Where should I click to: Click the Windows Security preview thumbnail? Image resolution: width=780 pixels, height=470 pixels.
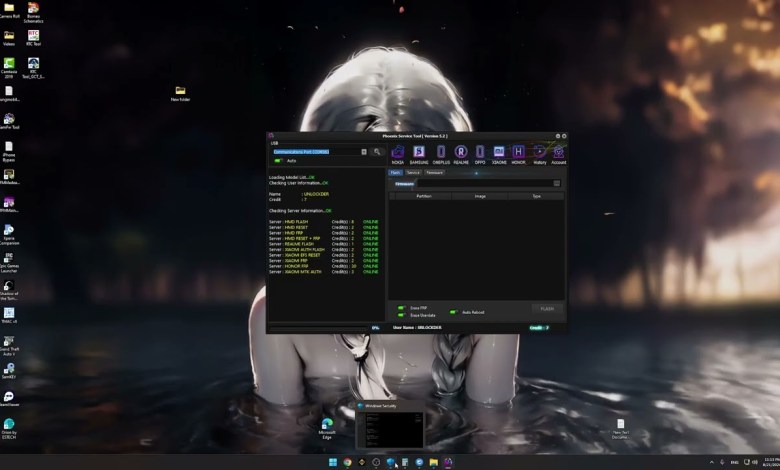[390, 424]
